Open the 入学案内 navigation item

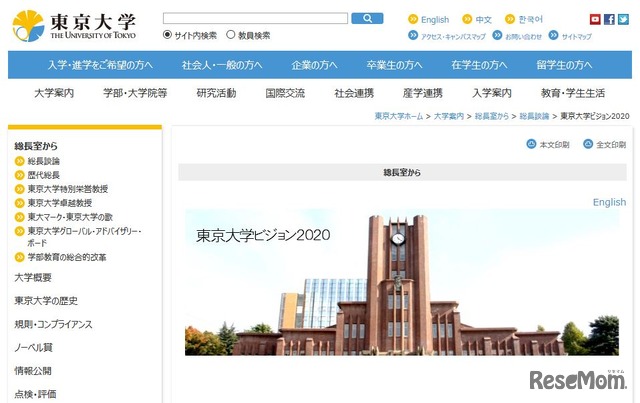point(491,93)
